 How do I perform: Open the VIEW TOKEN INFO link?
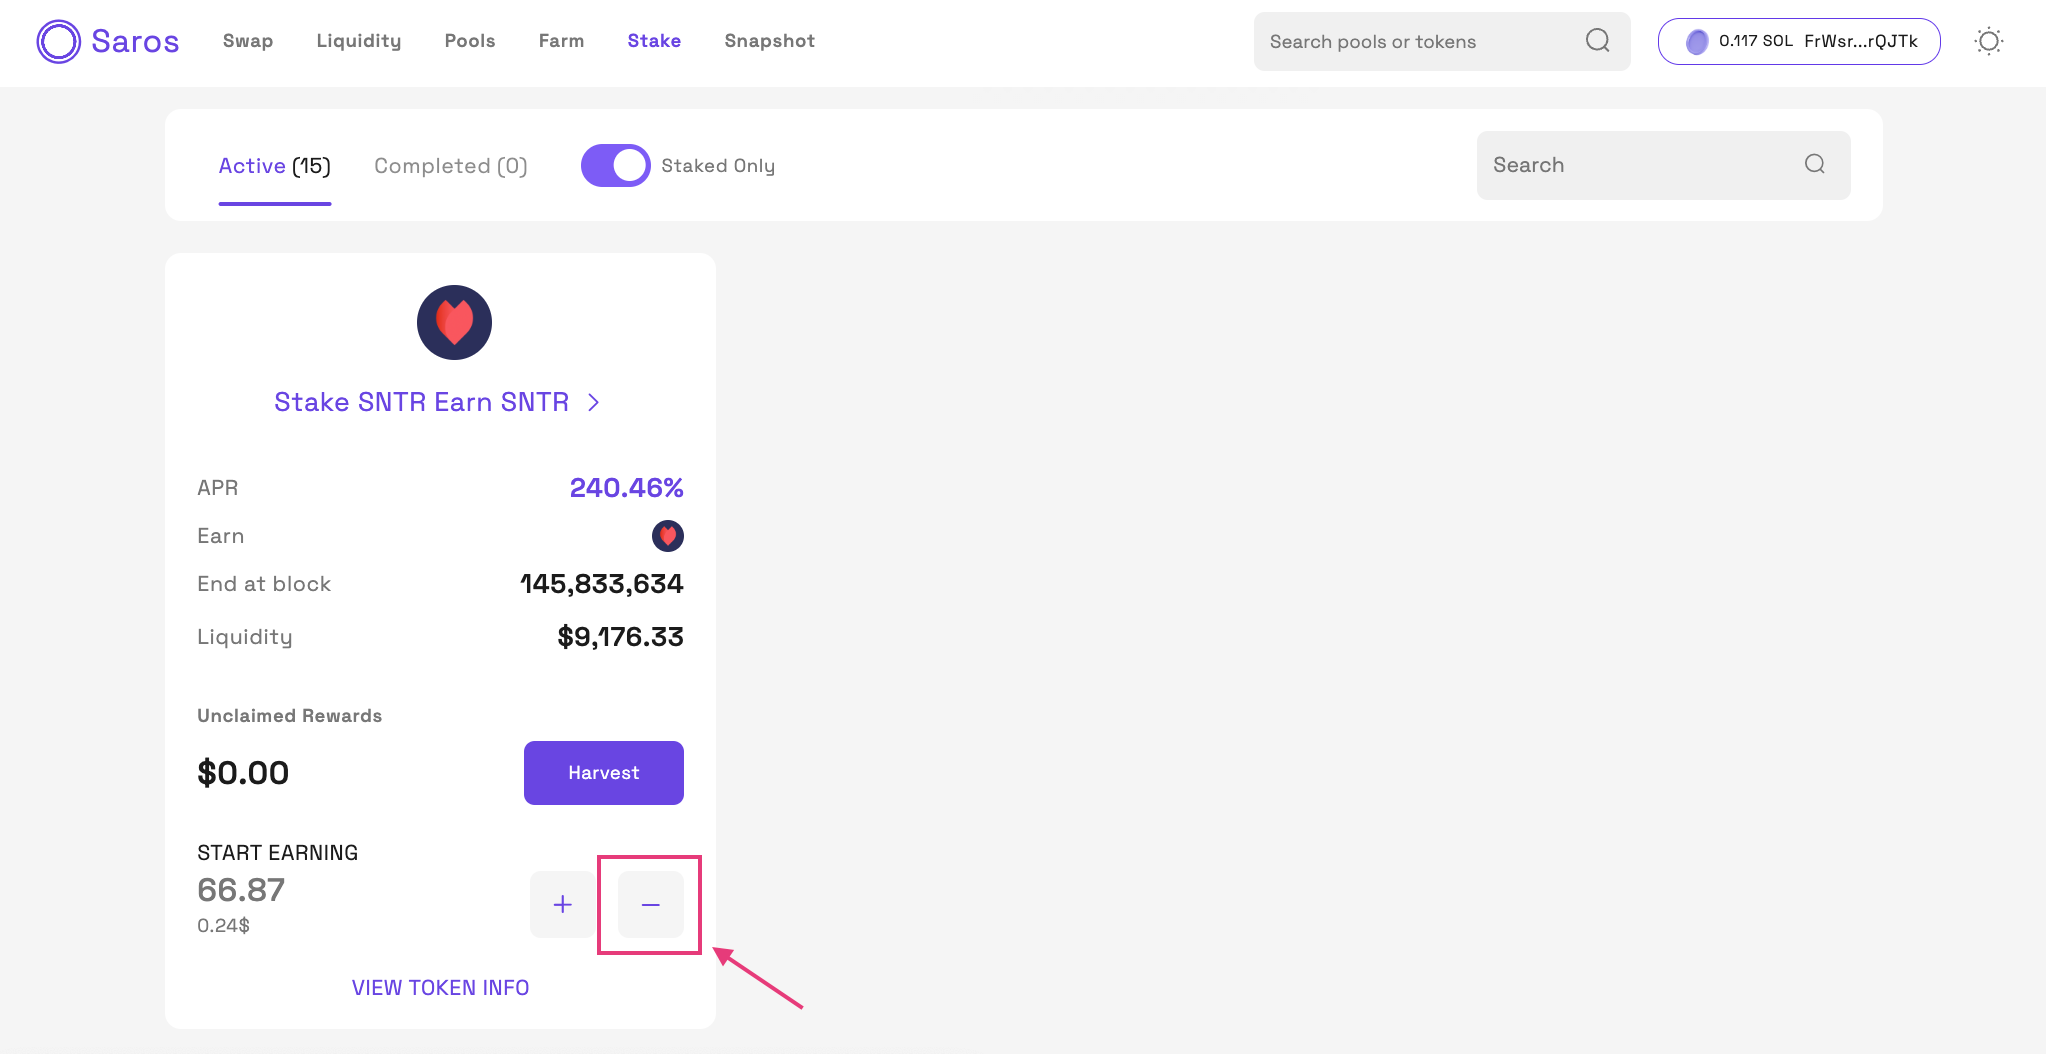point(440,988)
